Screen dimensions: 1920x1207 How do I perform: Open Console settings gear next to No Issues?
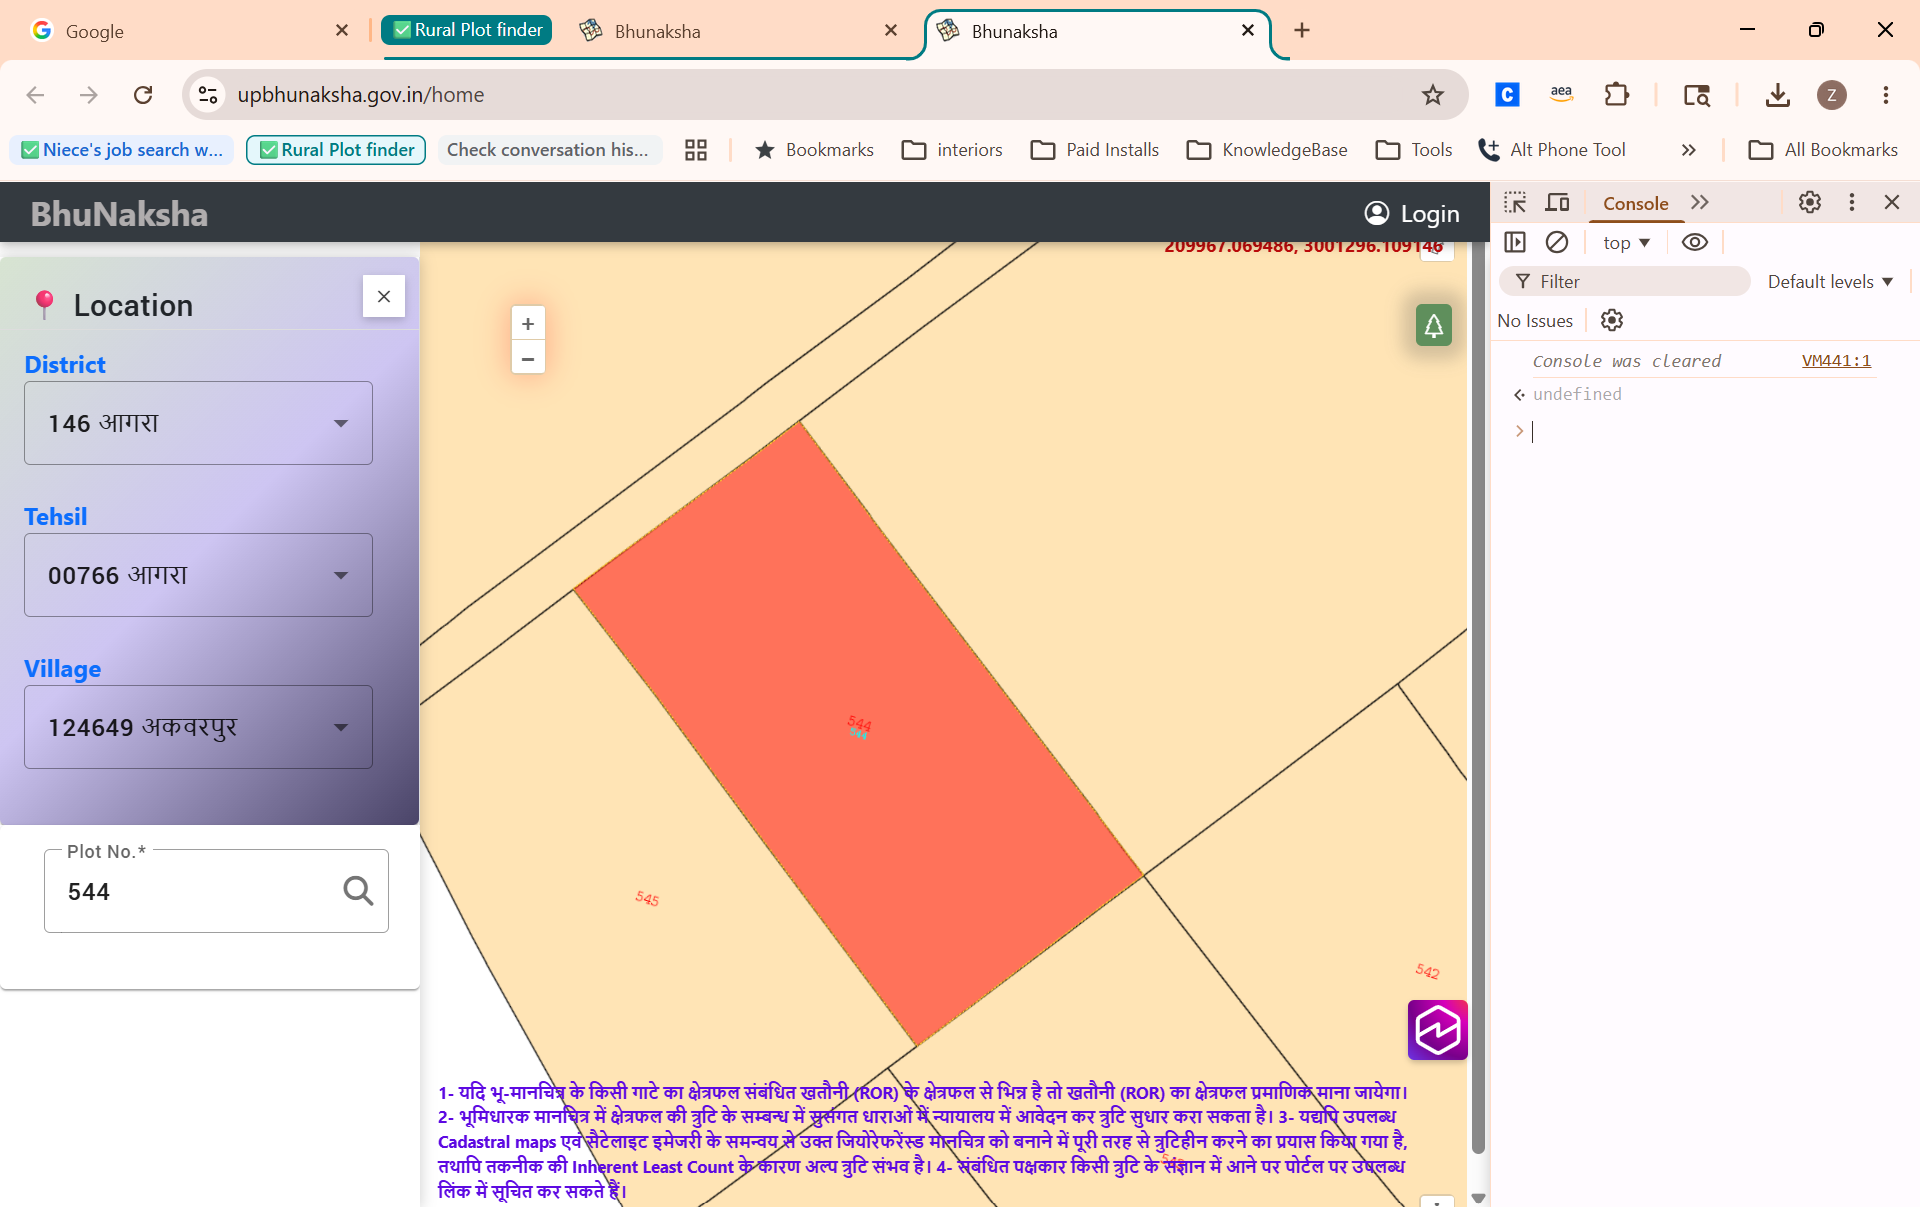click(1612, 320)
